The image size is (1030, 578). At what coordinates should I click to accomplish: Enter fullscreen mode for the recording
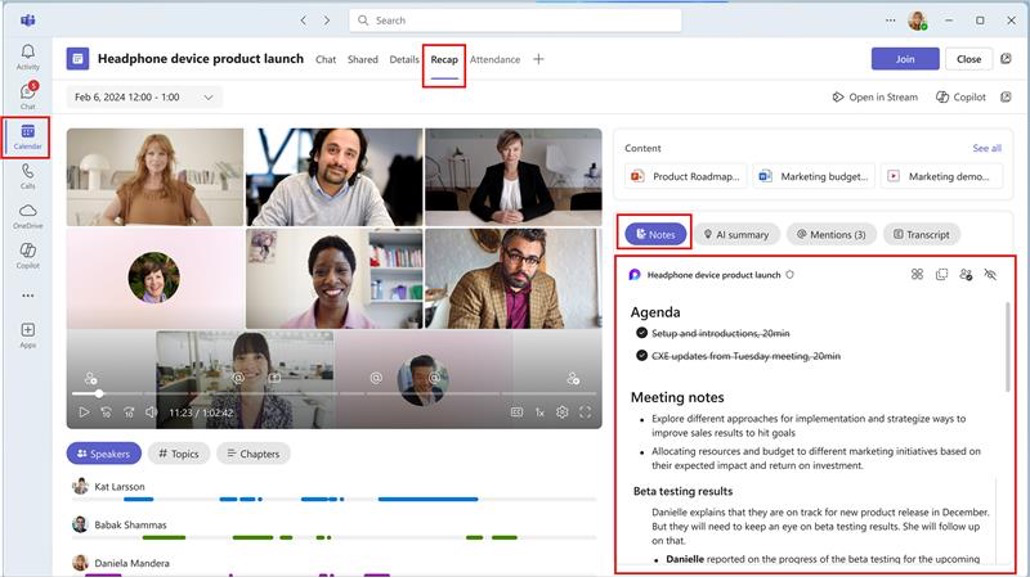[x=585, y=412]
